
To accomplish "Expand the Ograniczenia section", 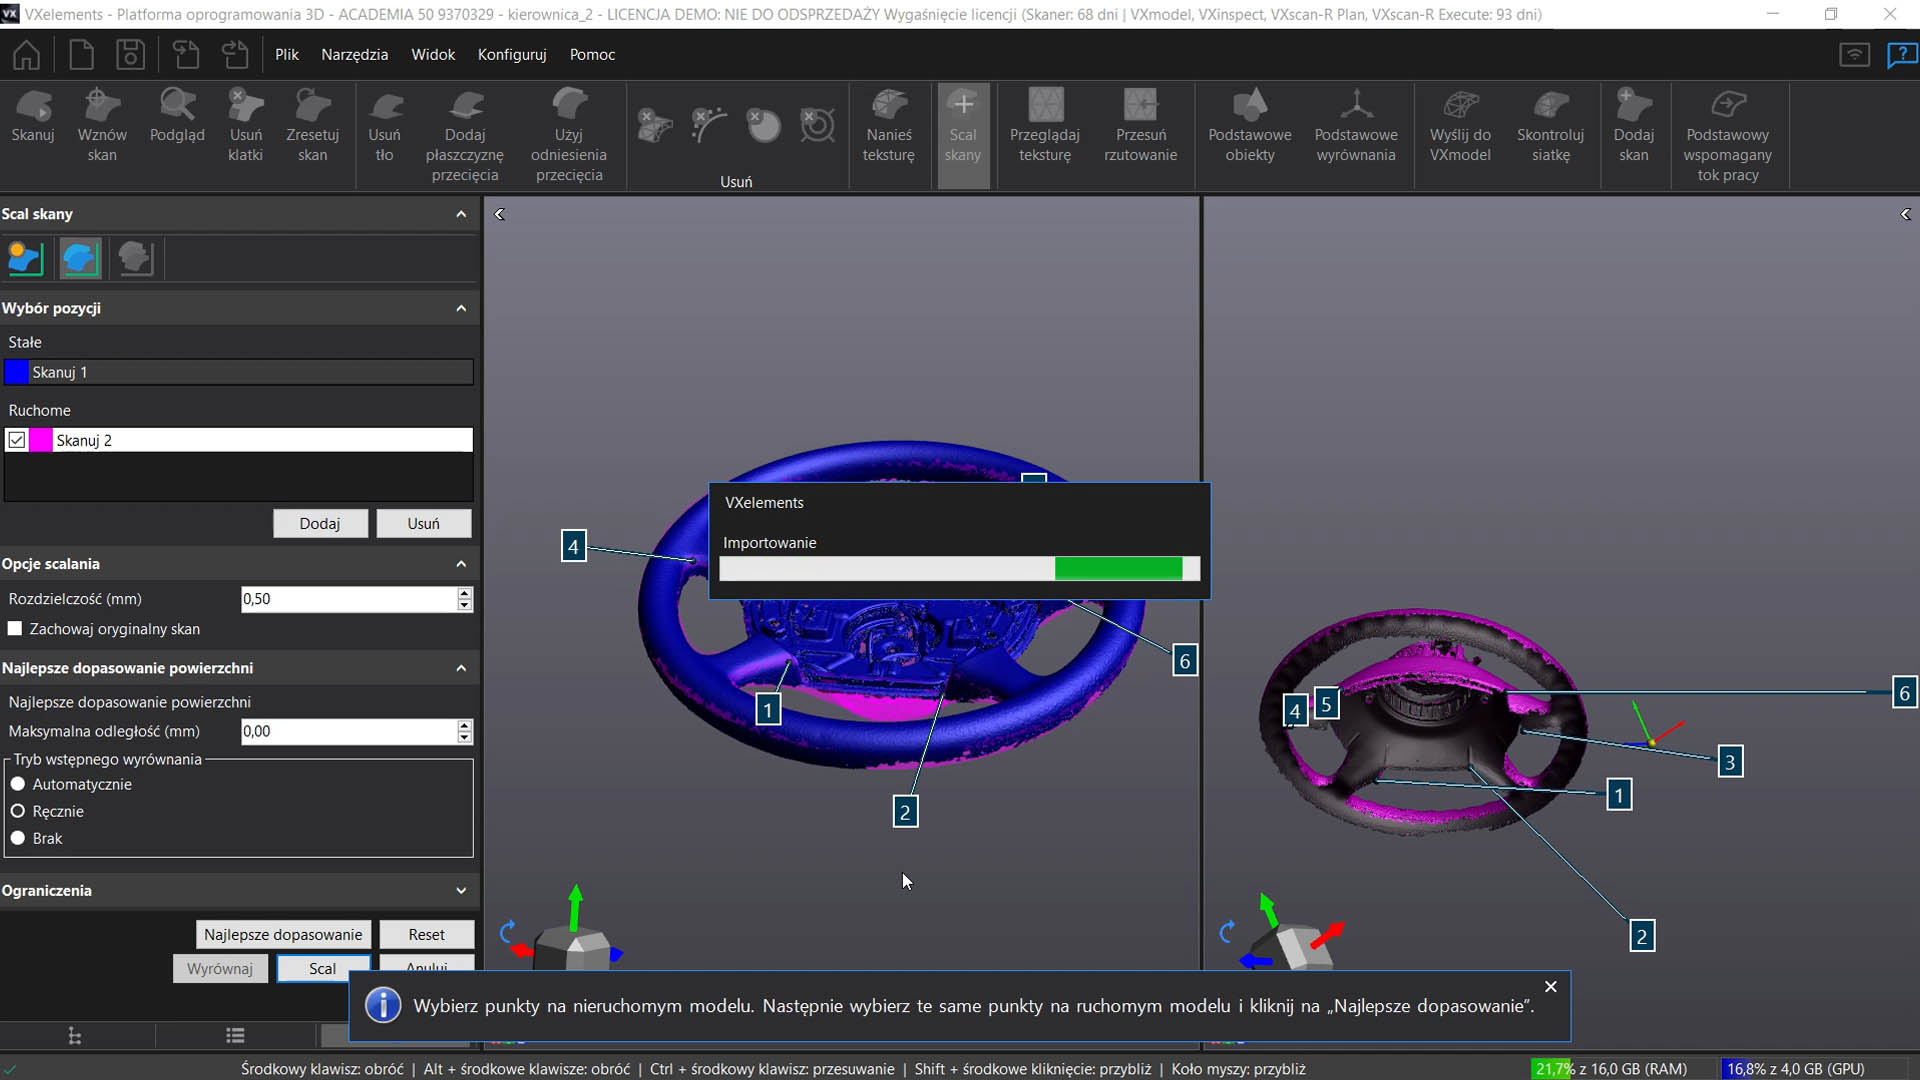I will click(461, 891).
